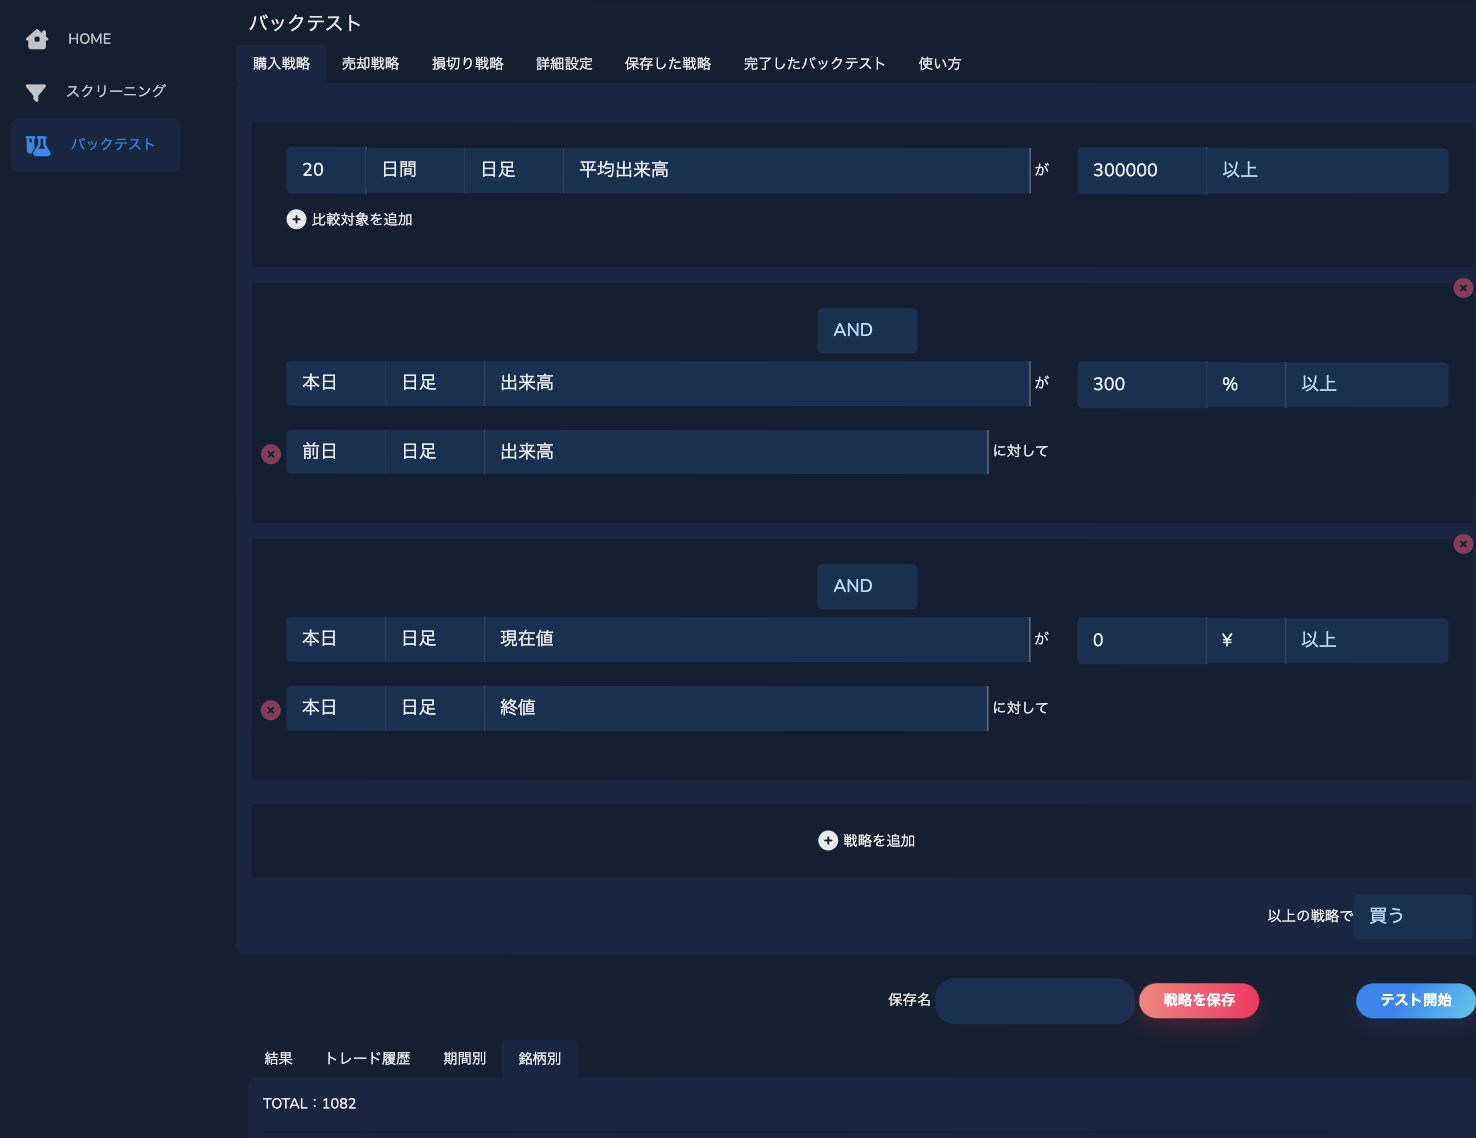Click the 保存名 name input field

tap(1035, 1001)
